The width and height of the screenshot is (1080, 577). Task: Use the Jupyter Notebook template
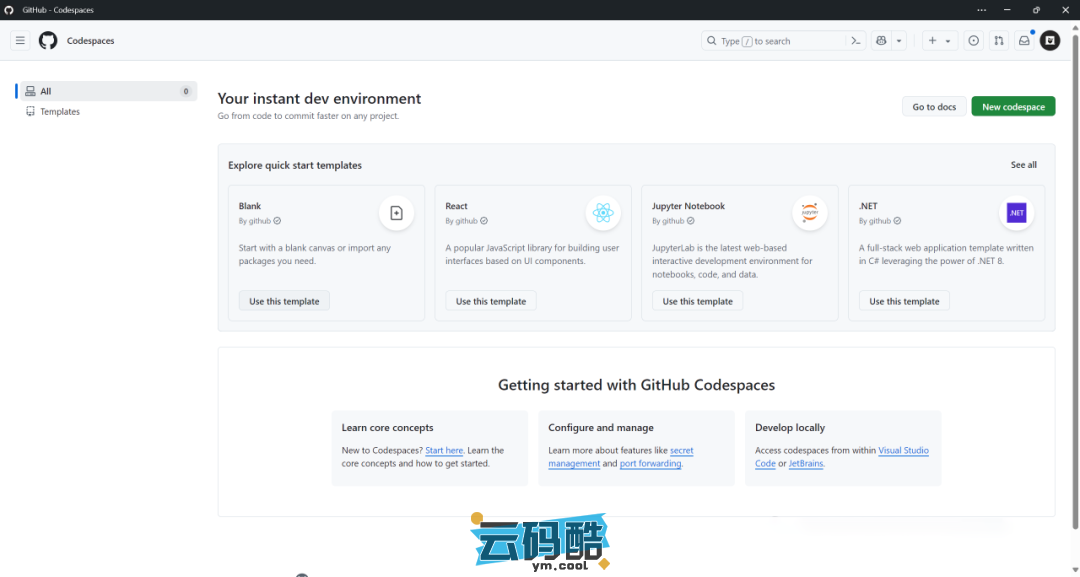pyautogui.click(x=697, y=301)
